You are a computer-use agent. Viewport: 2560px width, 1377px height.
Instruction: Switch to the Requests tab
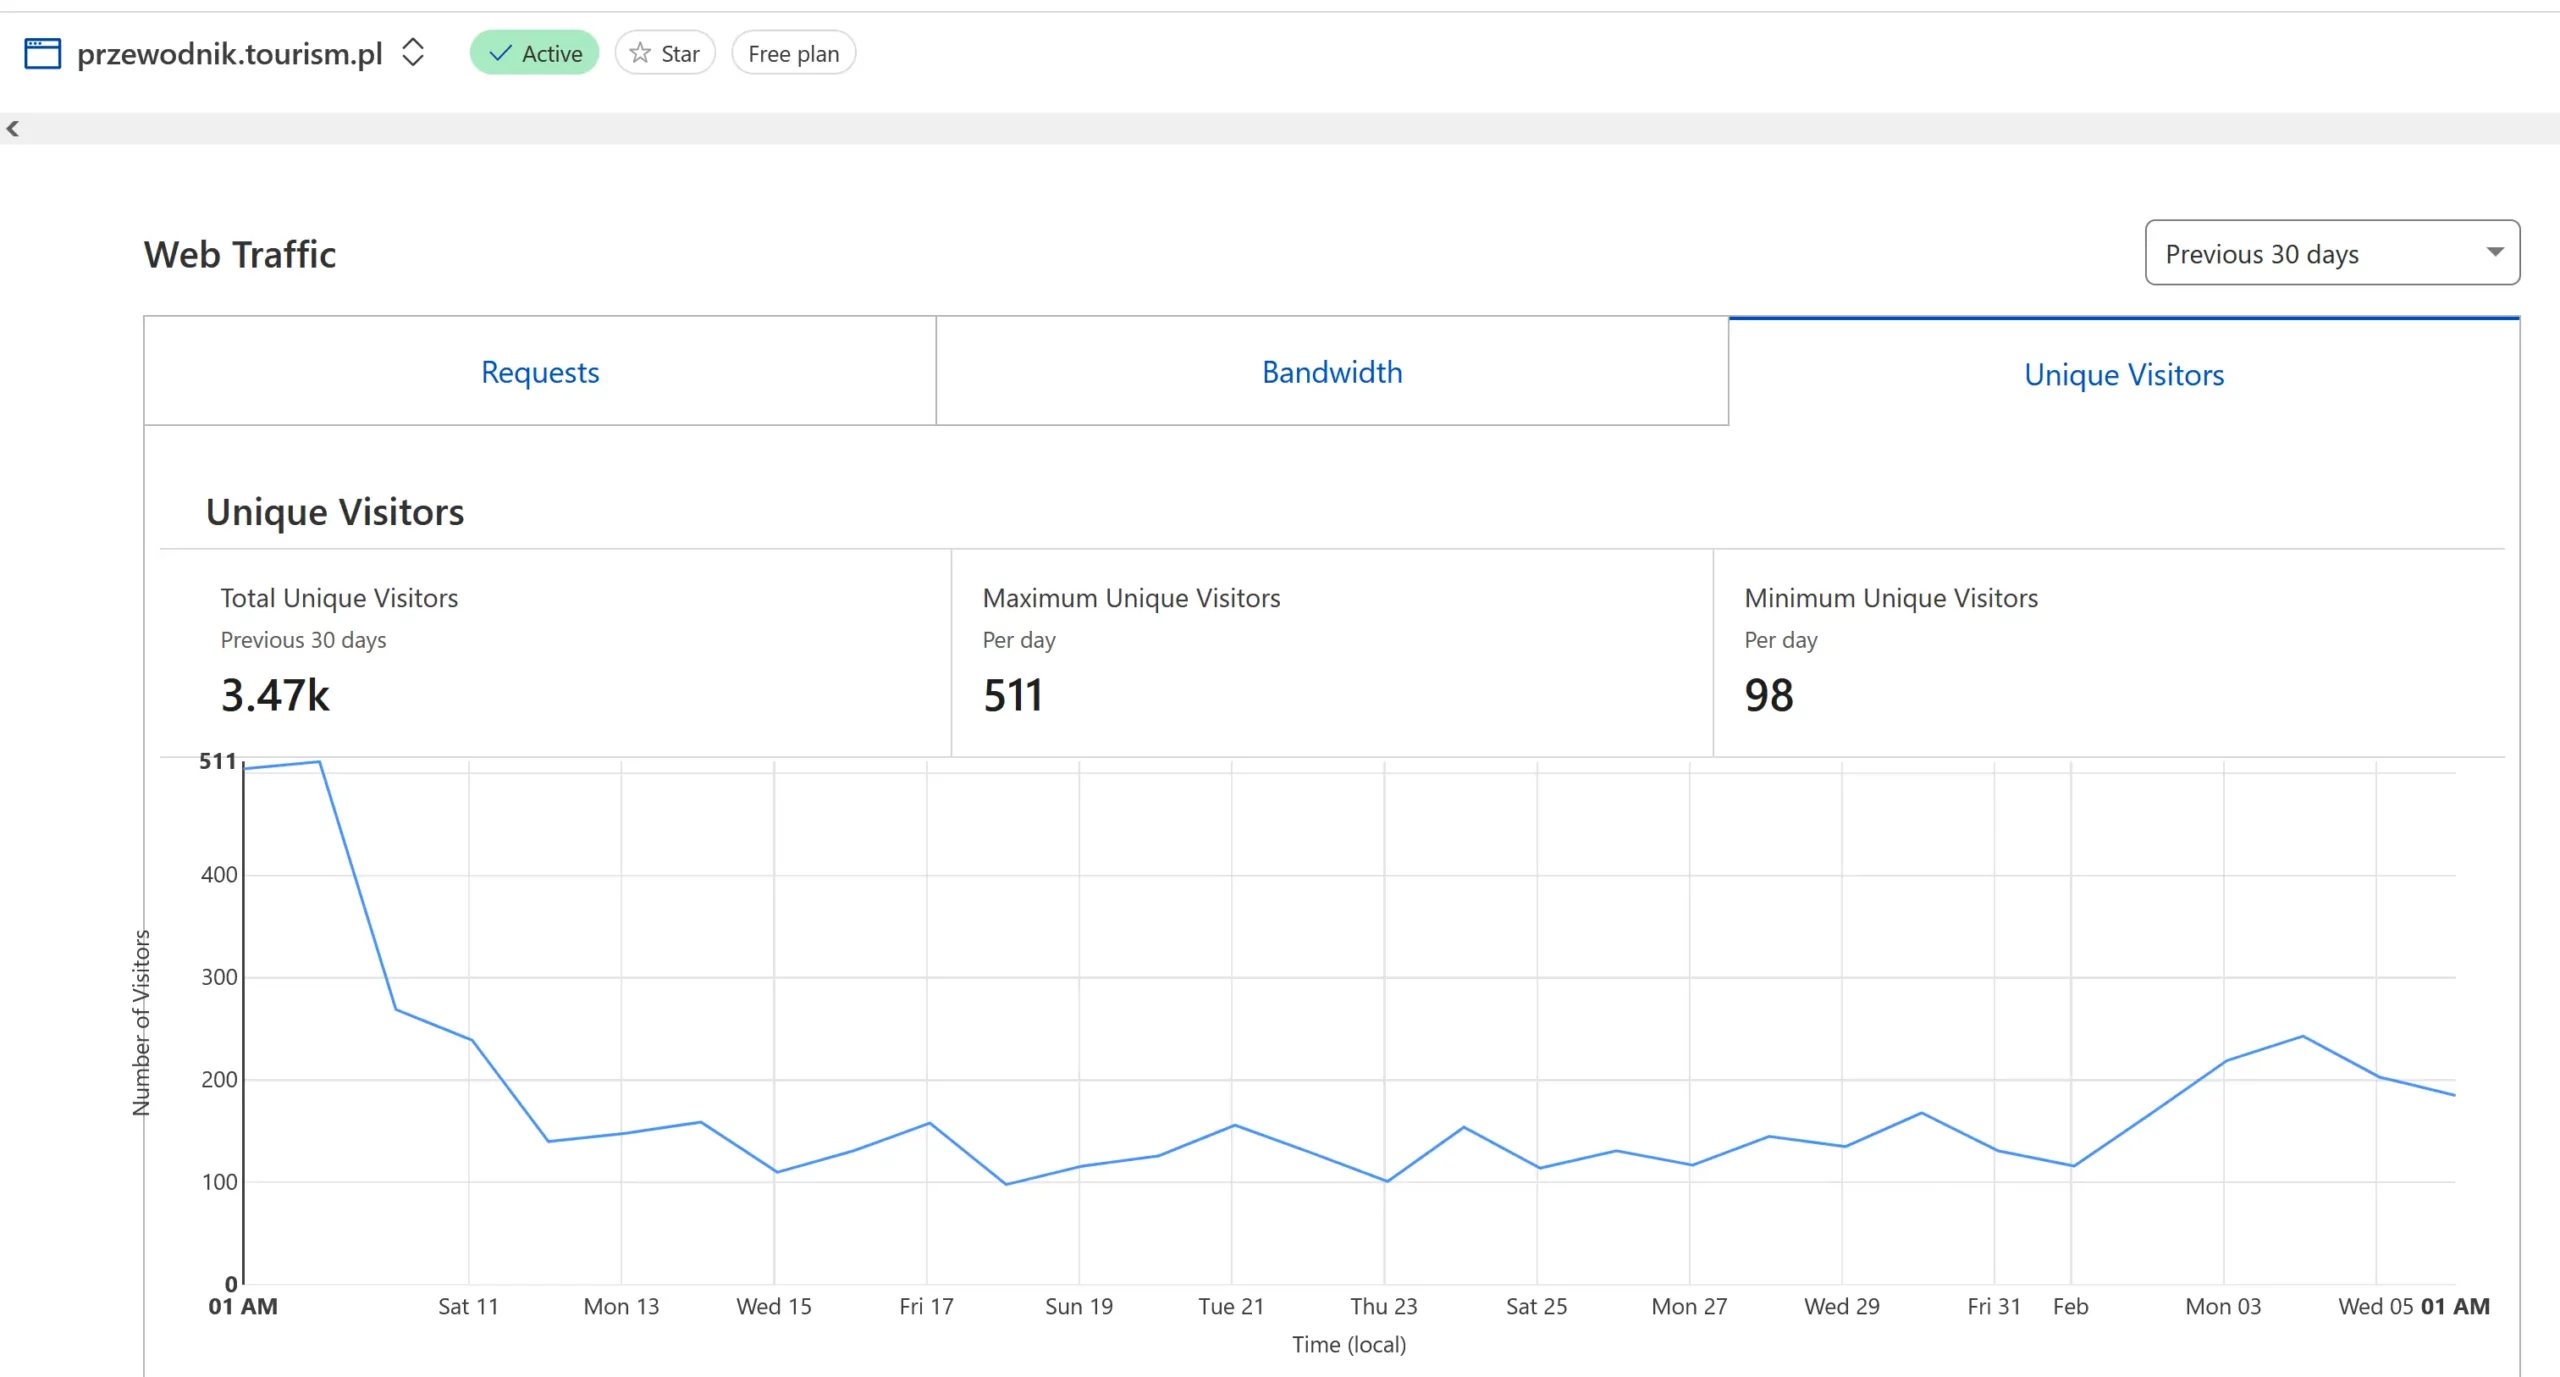(540, 372)
